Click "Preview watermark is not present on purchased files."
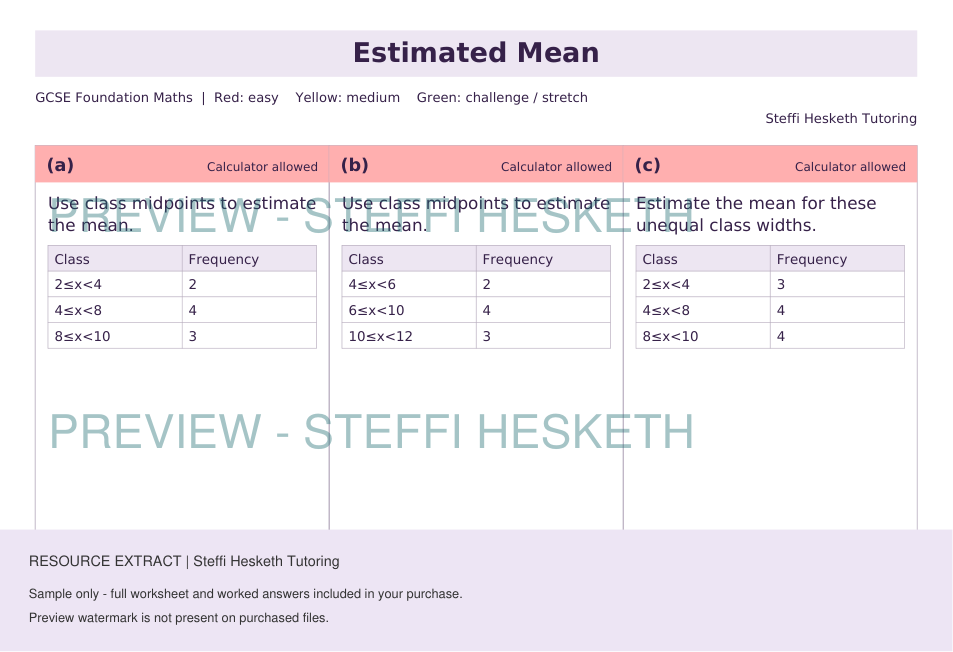953x652 pixels. (179, 618)
